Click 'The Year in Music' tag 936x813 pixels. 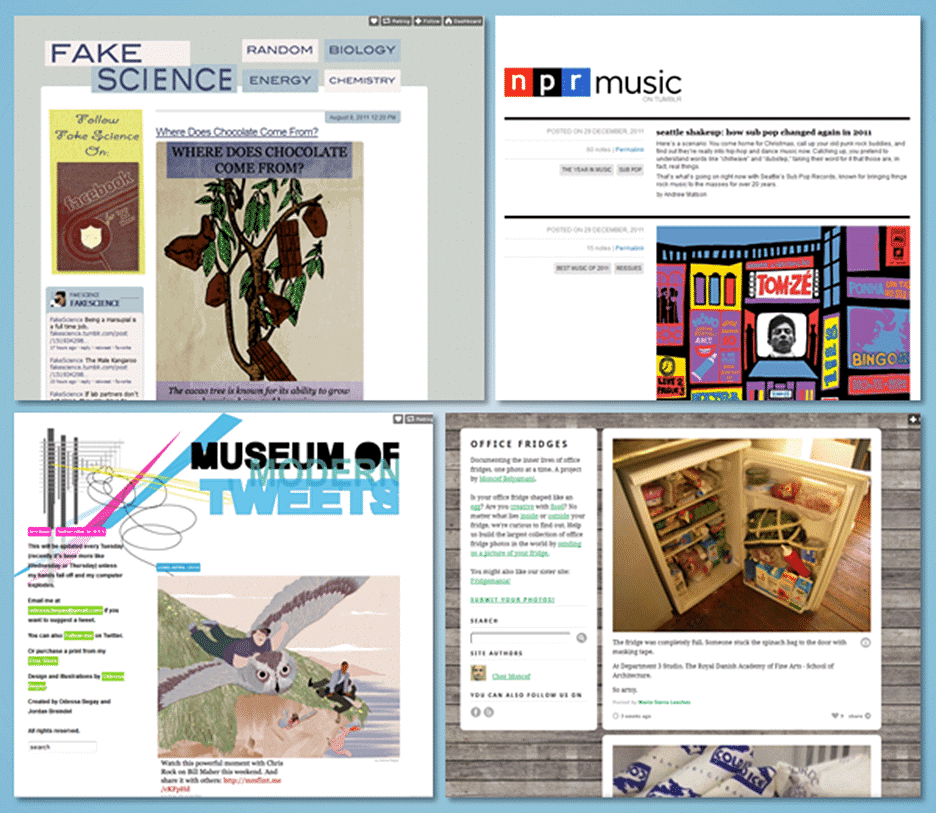[584, 170]
